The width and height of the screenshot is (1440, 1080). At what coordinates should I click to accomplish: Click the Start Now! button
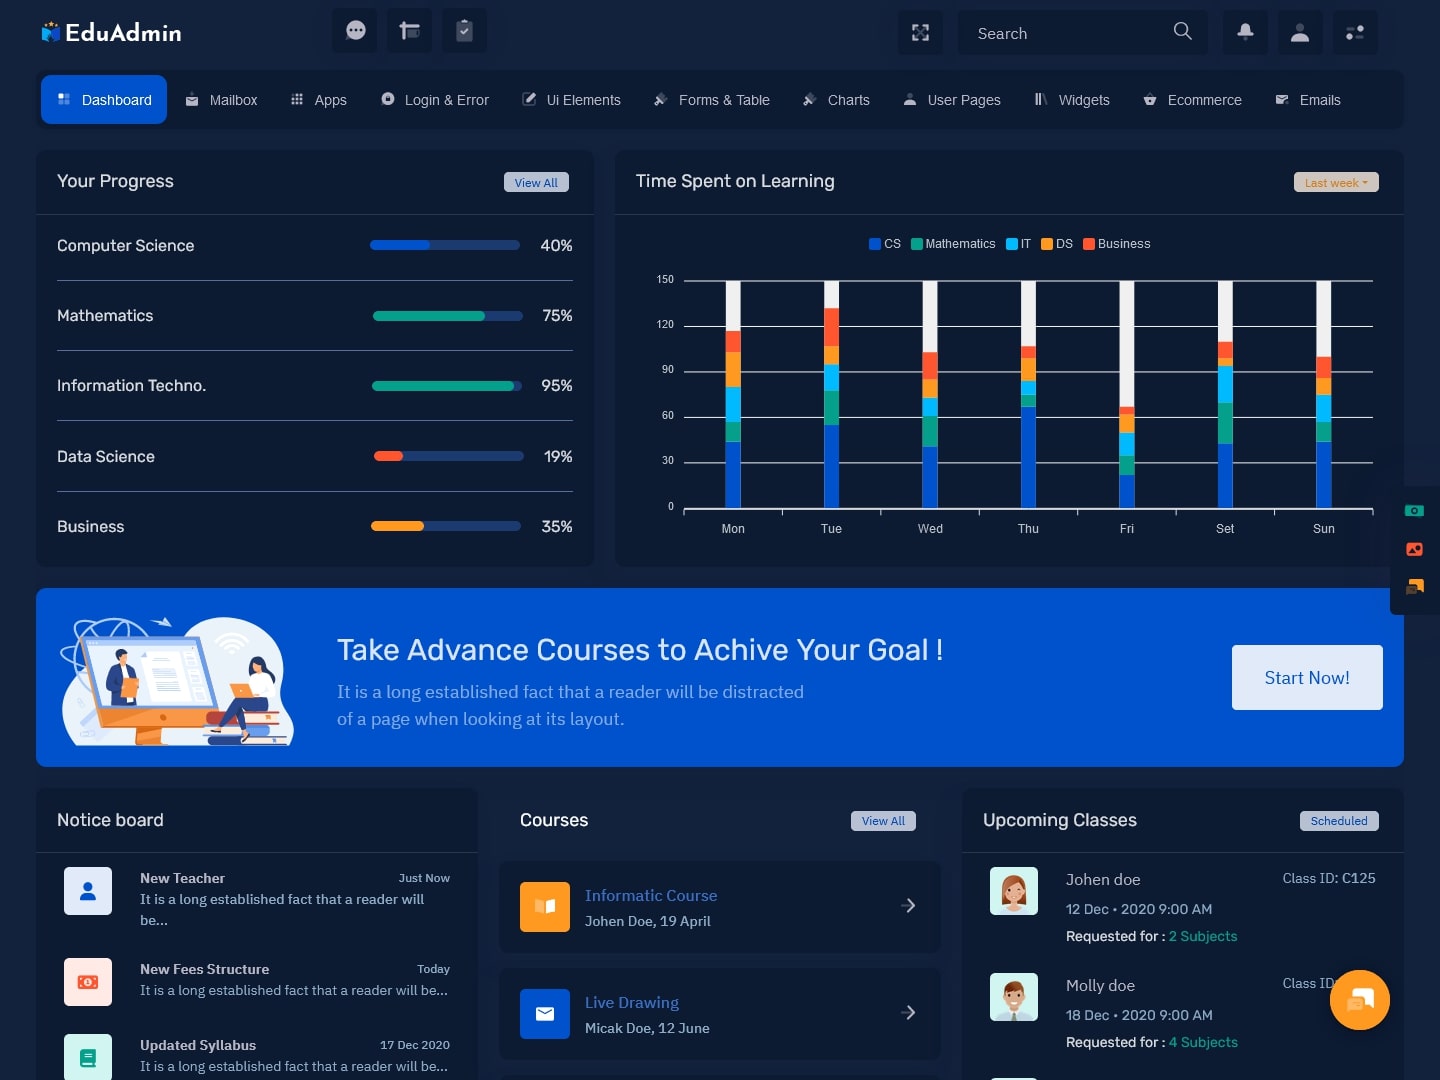click(1307, 678)
